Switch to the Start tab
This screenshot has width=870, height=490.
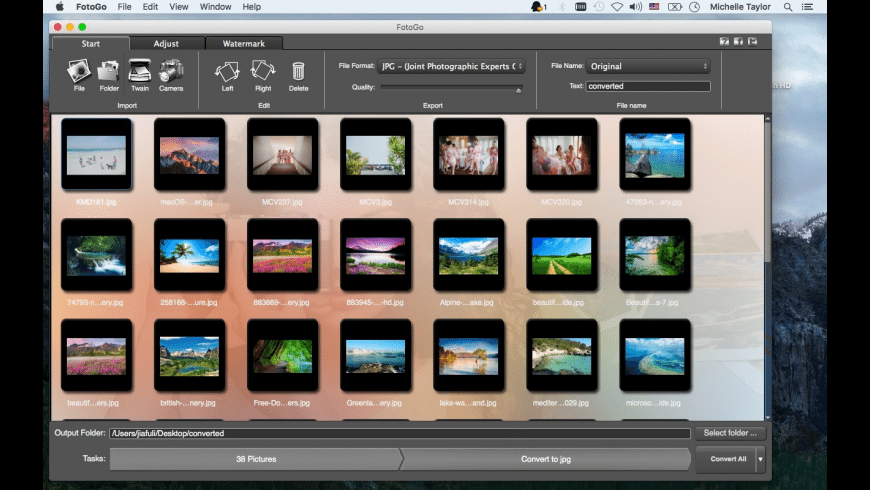(90, 43)
